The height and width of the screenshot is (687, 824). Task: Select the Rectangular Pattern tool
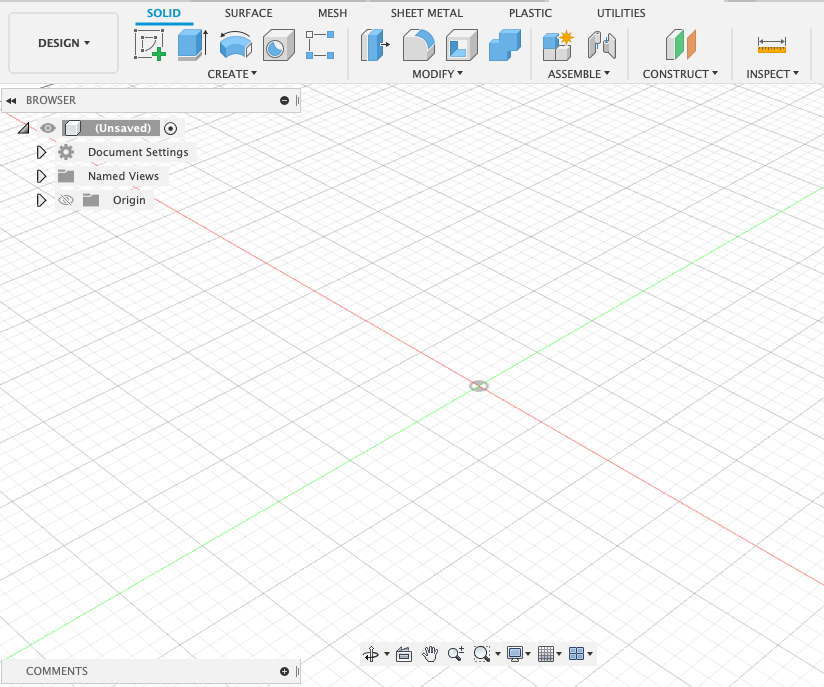[320, 45]
